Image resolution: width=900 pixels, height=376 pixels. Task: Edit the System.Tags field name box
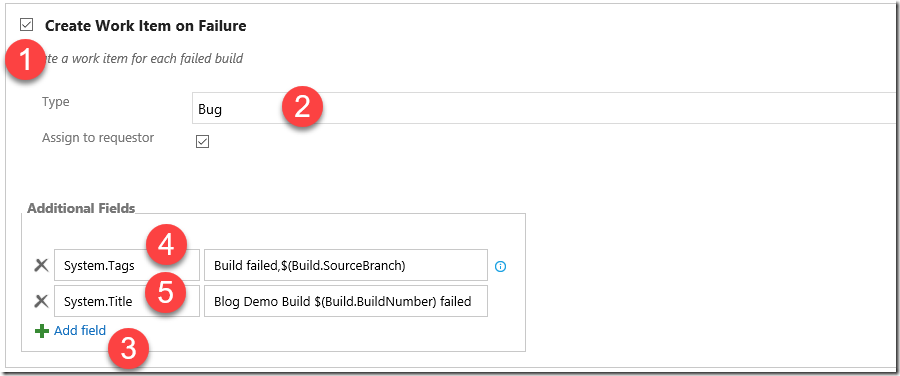pyautogui.click(x=127, y=265)
